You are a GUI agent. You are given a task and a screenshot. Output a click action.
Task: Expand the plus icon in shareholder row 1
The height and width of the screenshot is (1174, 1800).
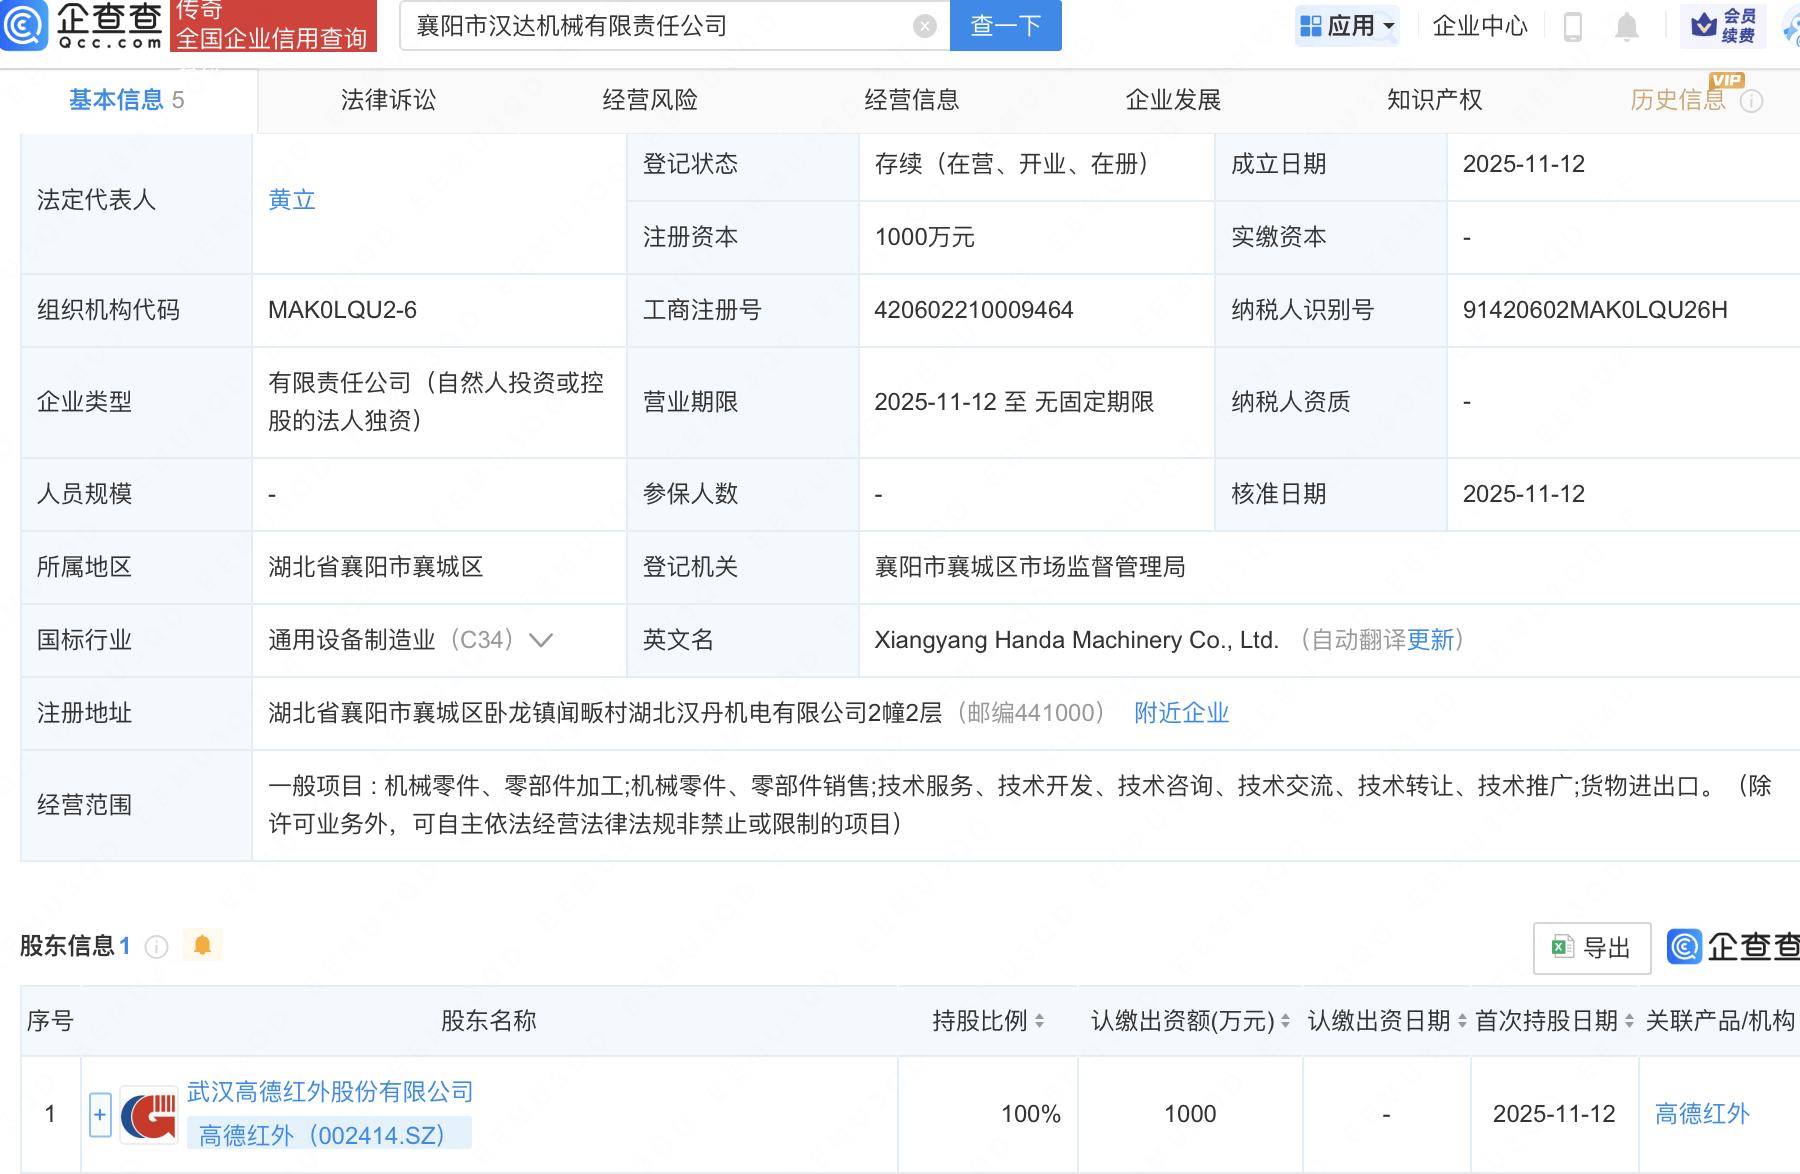point(100,1112)
